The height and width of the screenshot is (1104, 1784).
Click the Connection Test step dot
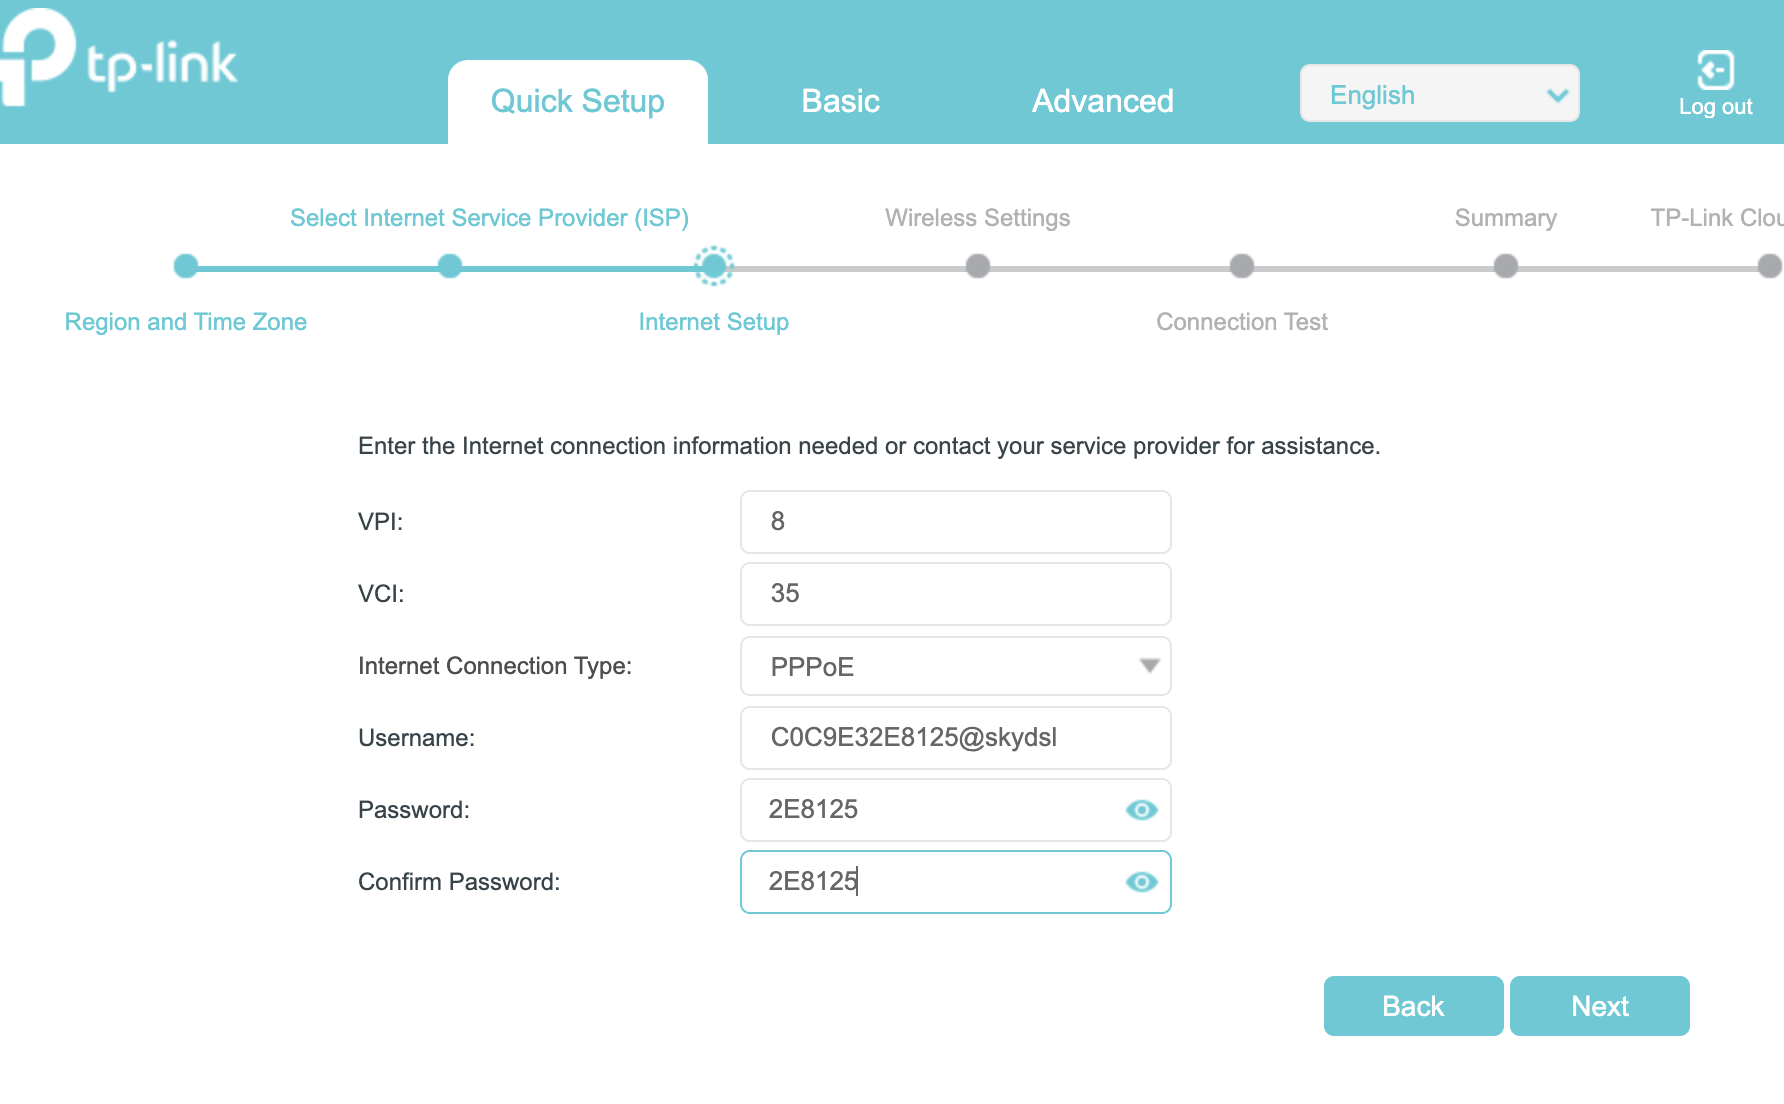pos(1242,266)
